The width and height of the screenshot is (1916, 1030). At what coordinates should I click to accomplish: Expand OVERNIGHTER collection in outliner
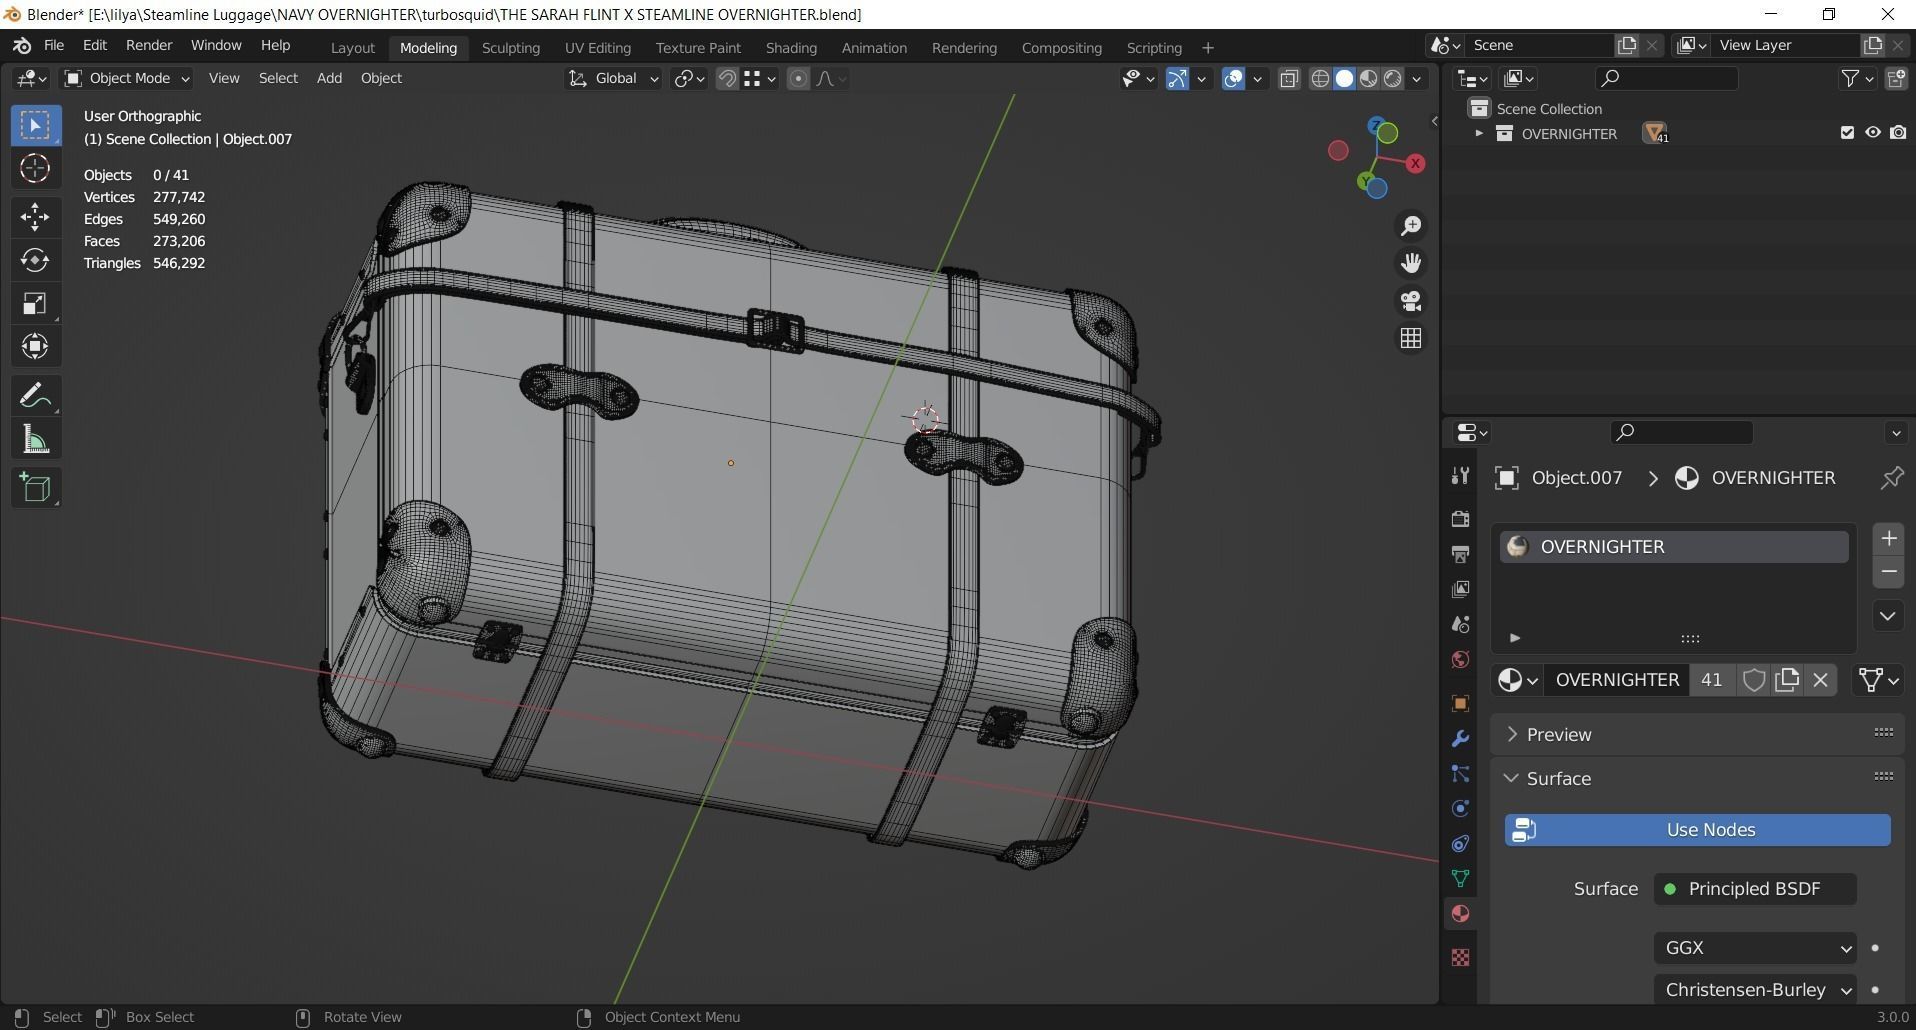point(1479,133)
